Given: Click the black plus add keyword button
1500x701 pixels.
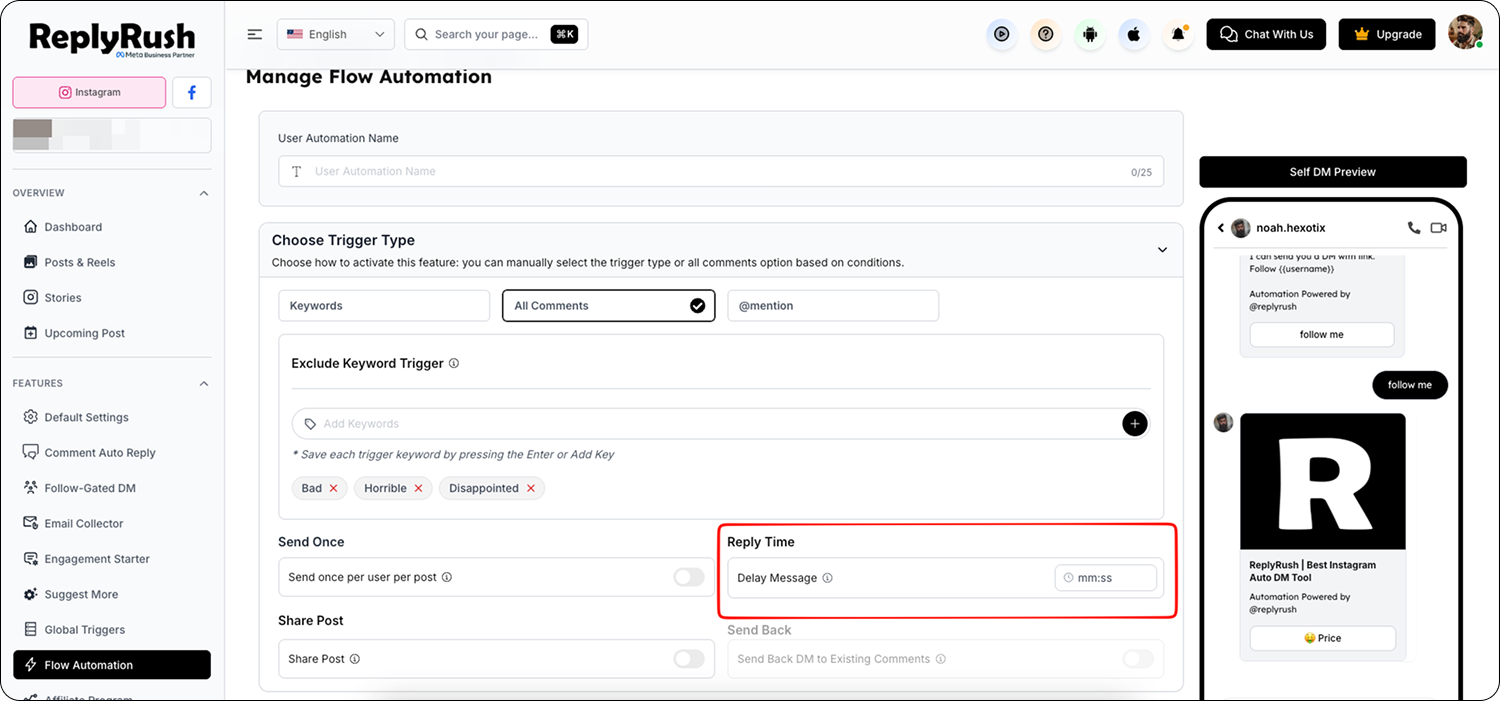Looking at the screenshot, I should 1135,424.
